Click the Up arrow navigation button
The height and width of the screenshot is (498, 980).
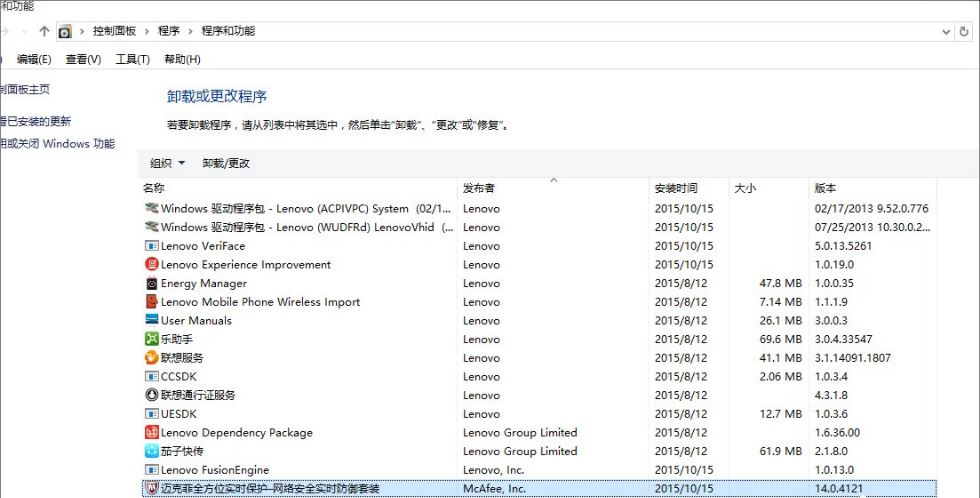coord(44,31)
